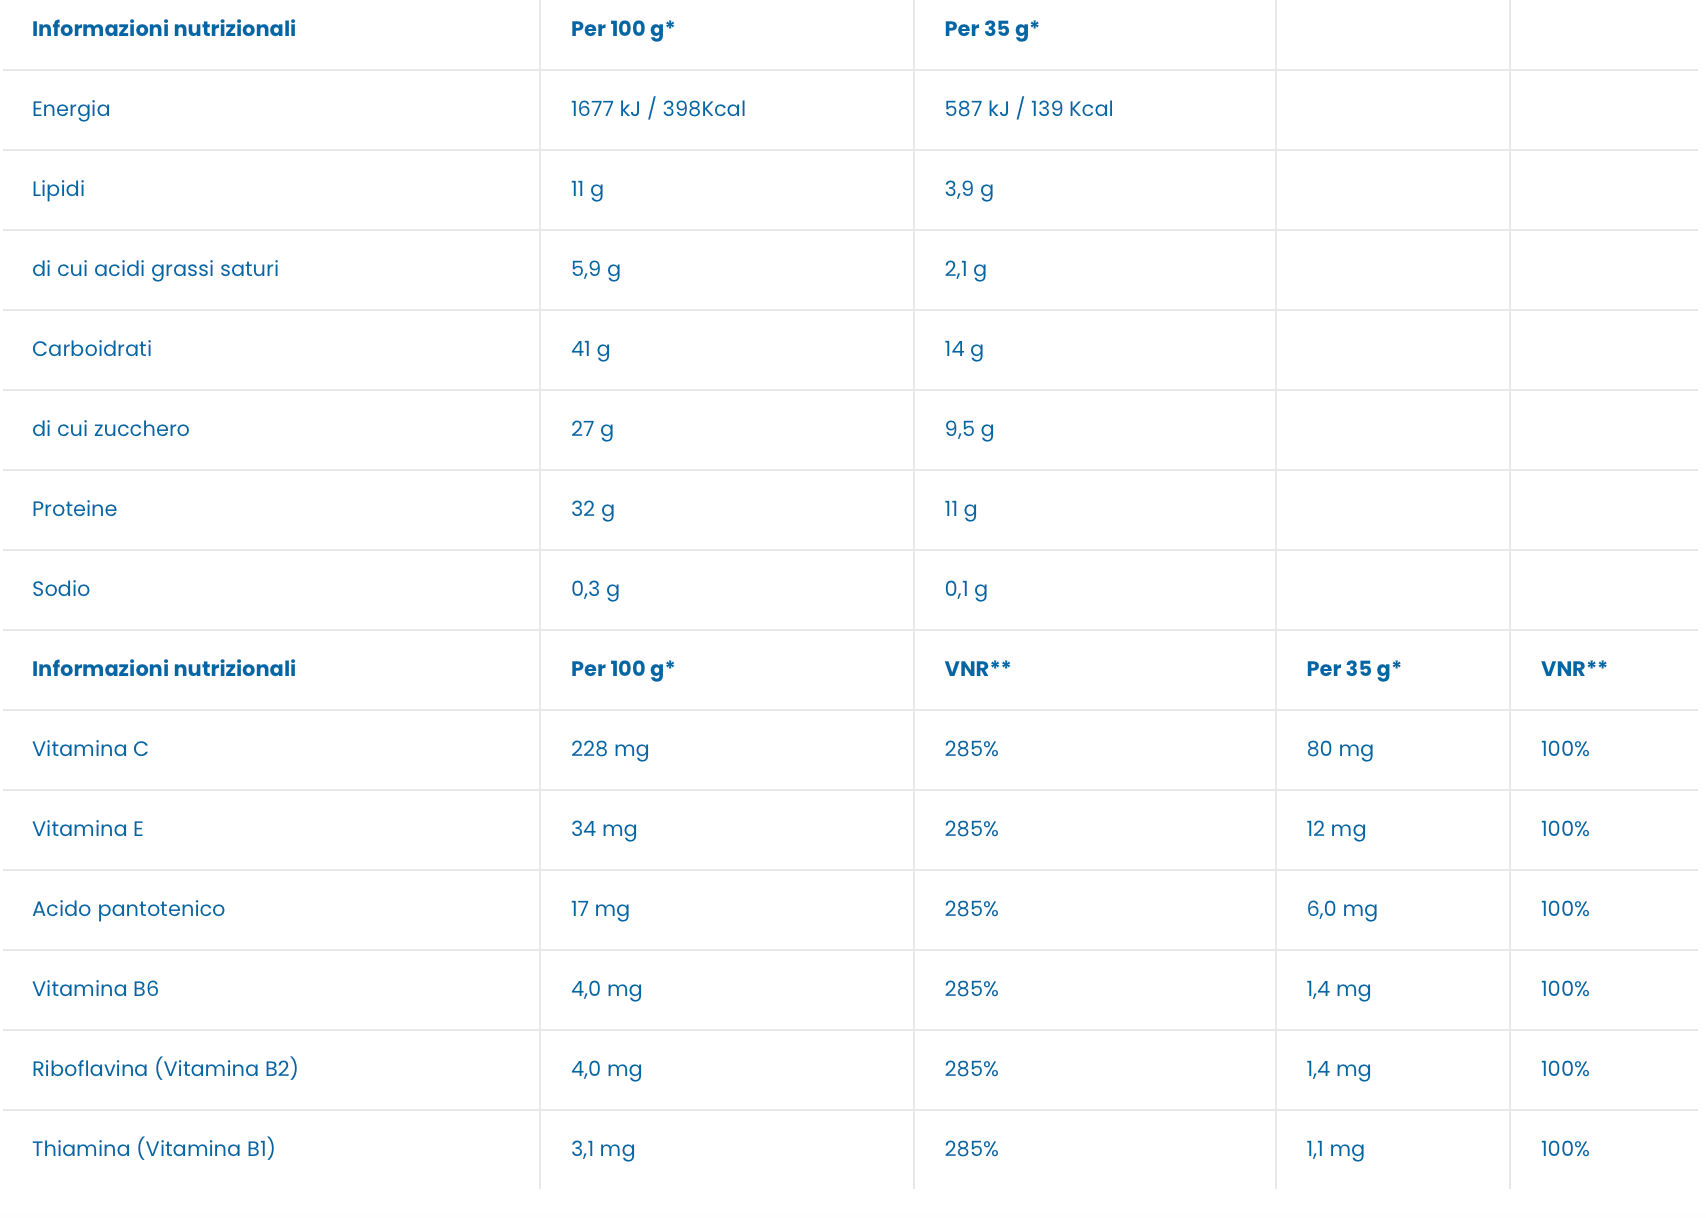The height and width of the screenshot is (1218, 1706).
Task: Select the Proteine row label
Action: click(x=74, y=509)
